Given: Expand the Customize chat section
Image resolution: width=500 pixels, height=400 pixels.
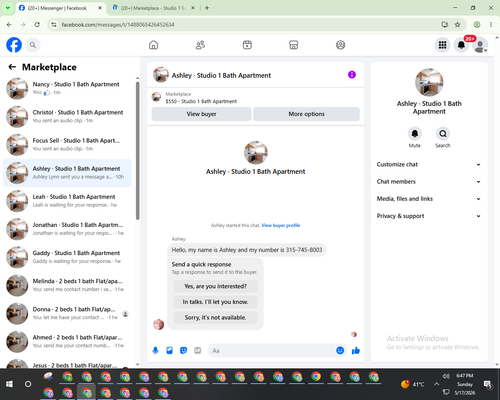Looking at the screenshot, I should [x=429, y=164].
